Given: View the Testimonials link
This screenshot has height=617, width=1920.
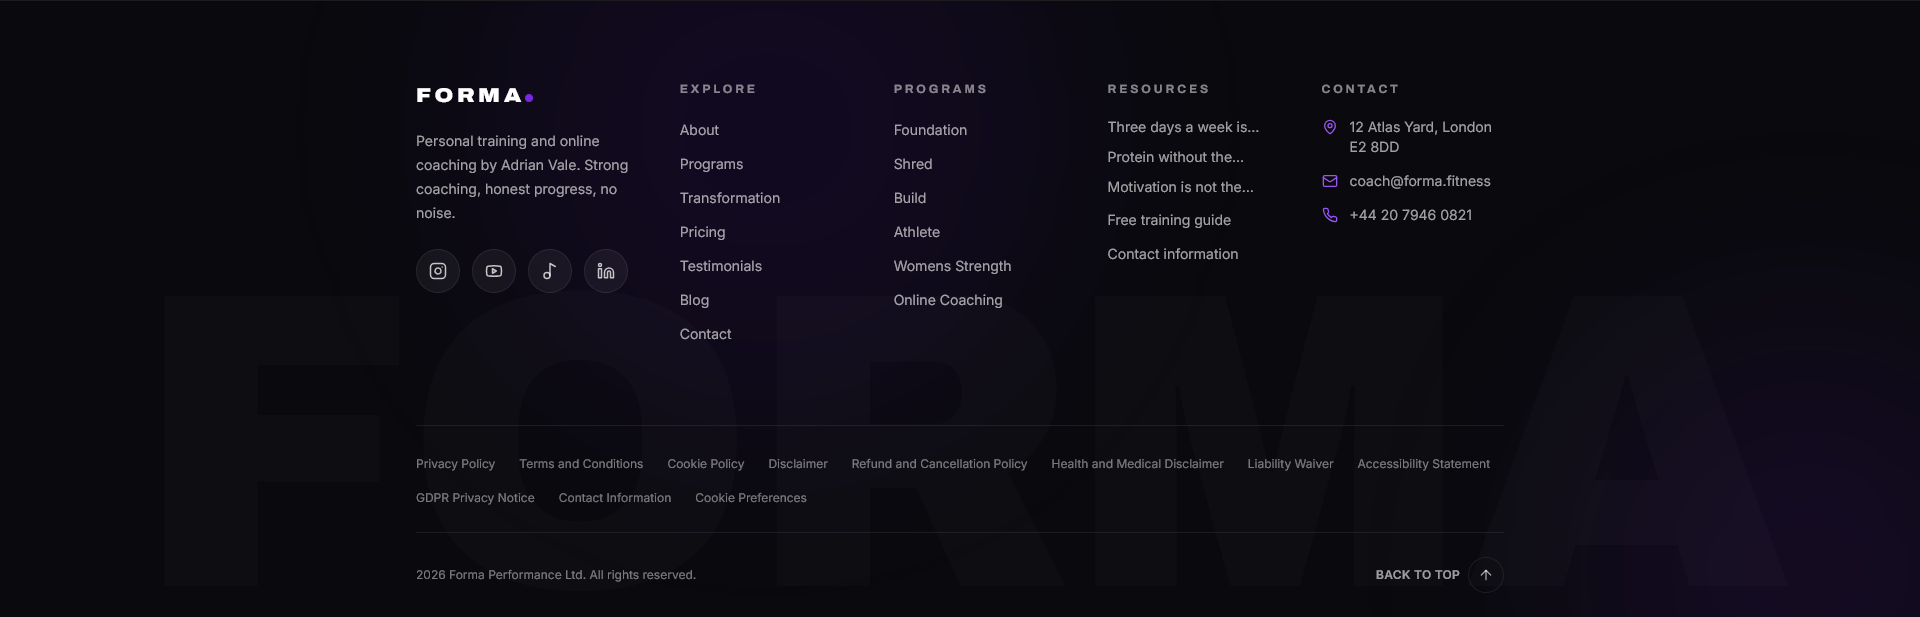Looking at the screenshot, I should click(721, 266).
